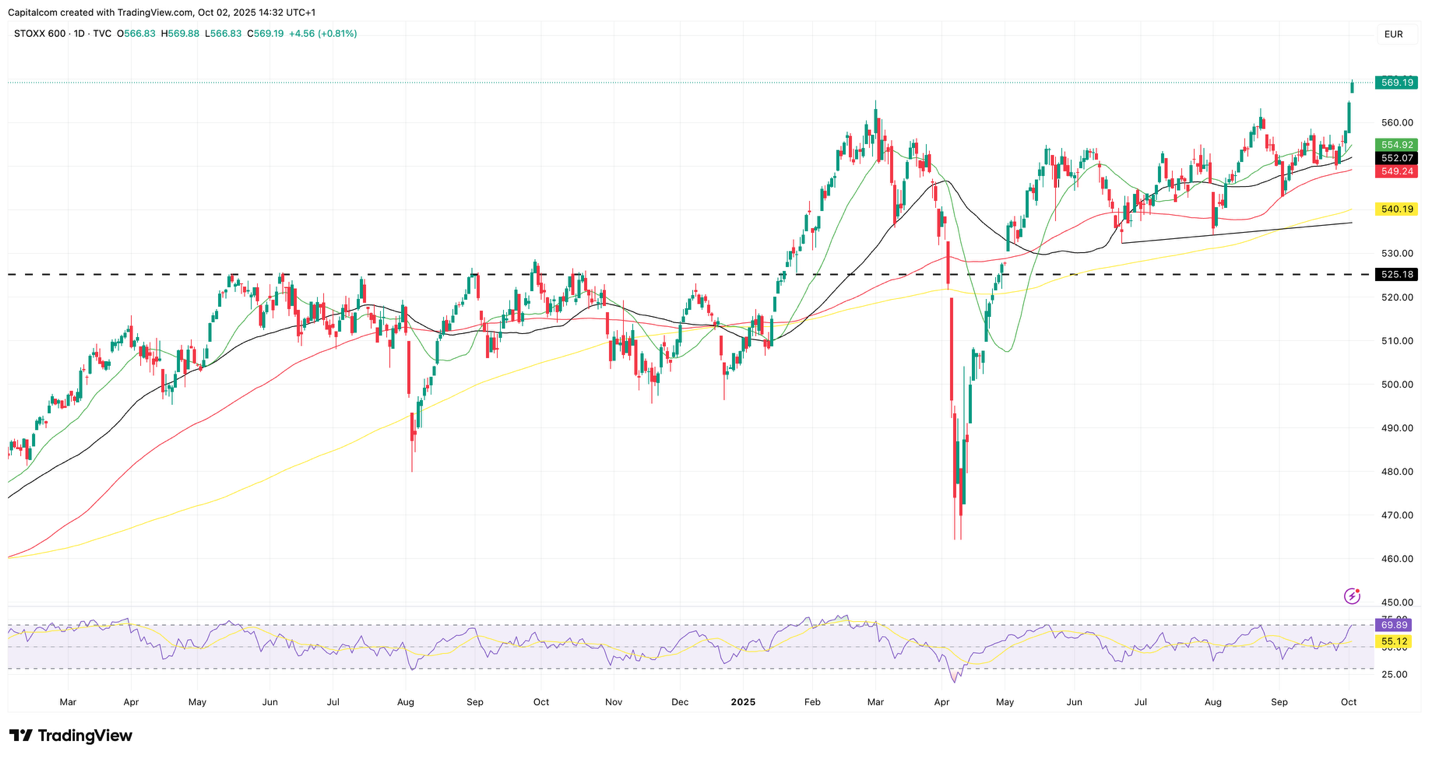Click the purple 69.89 RSI value label
Image resolution: width=1429 pixels, height=759 pixels.
pyautogui.click(x=1394, y=625)
